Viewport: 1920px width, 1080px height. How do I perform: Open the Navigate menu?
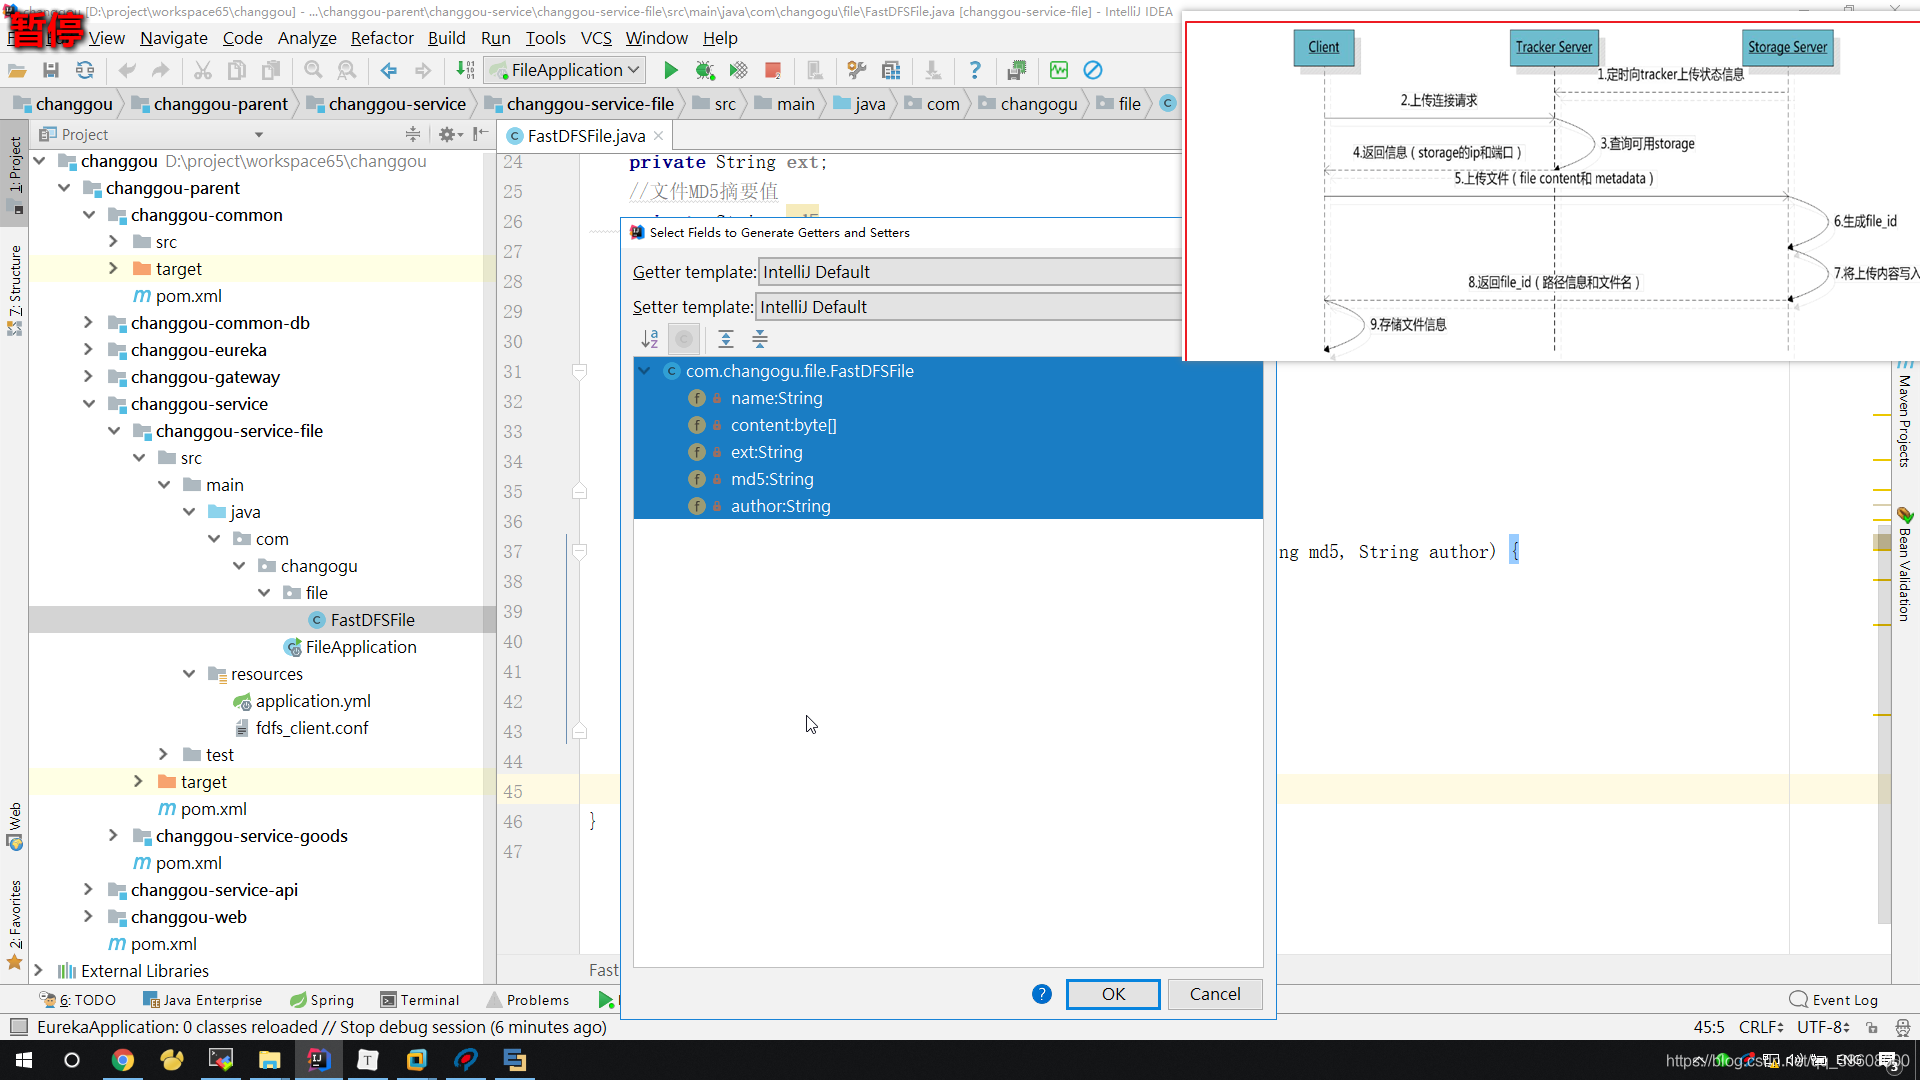coord(174,38)
